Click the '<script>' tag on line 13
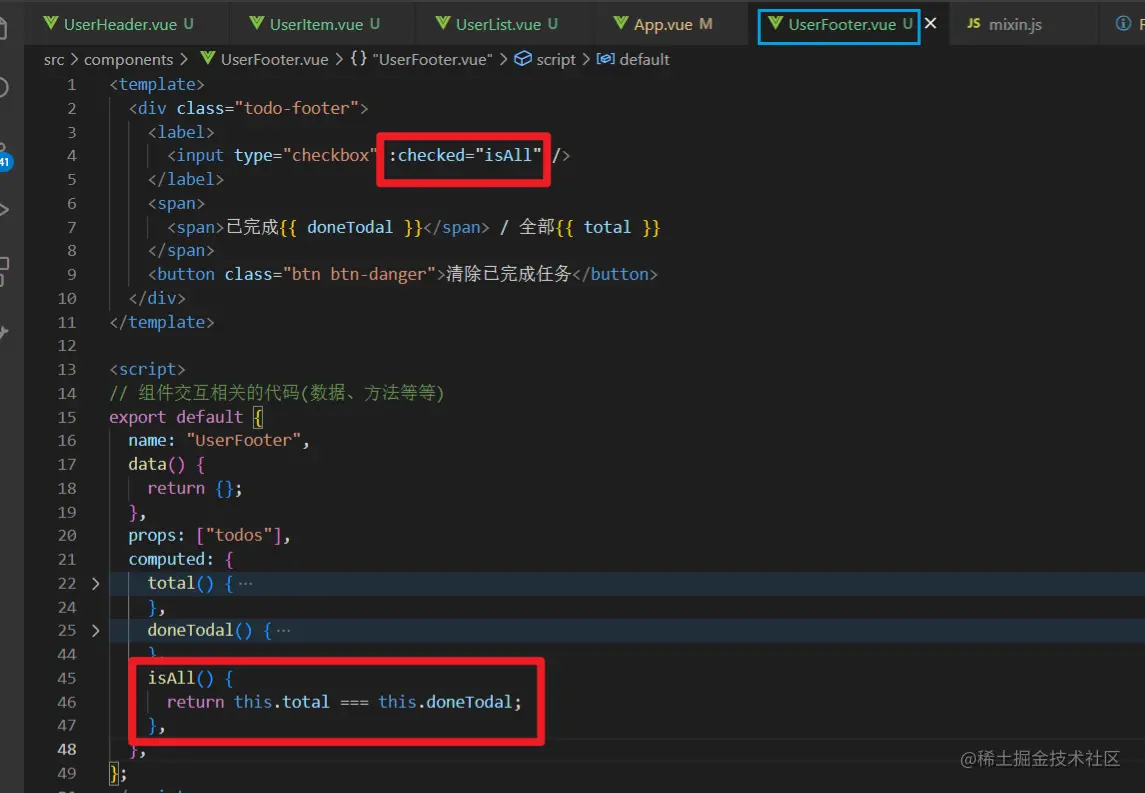Image resolution: width=1145 pixels, height=793 pixels. click(x=147, y=369)
